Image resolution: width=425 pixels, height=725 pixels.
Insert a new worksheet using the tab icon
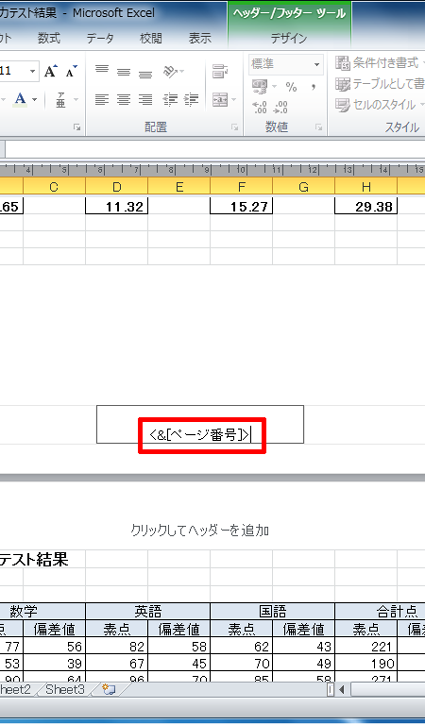click(x=109, y=690)
